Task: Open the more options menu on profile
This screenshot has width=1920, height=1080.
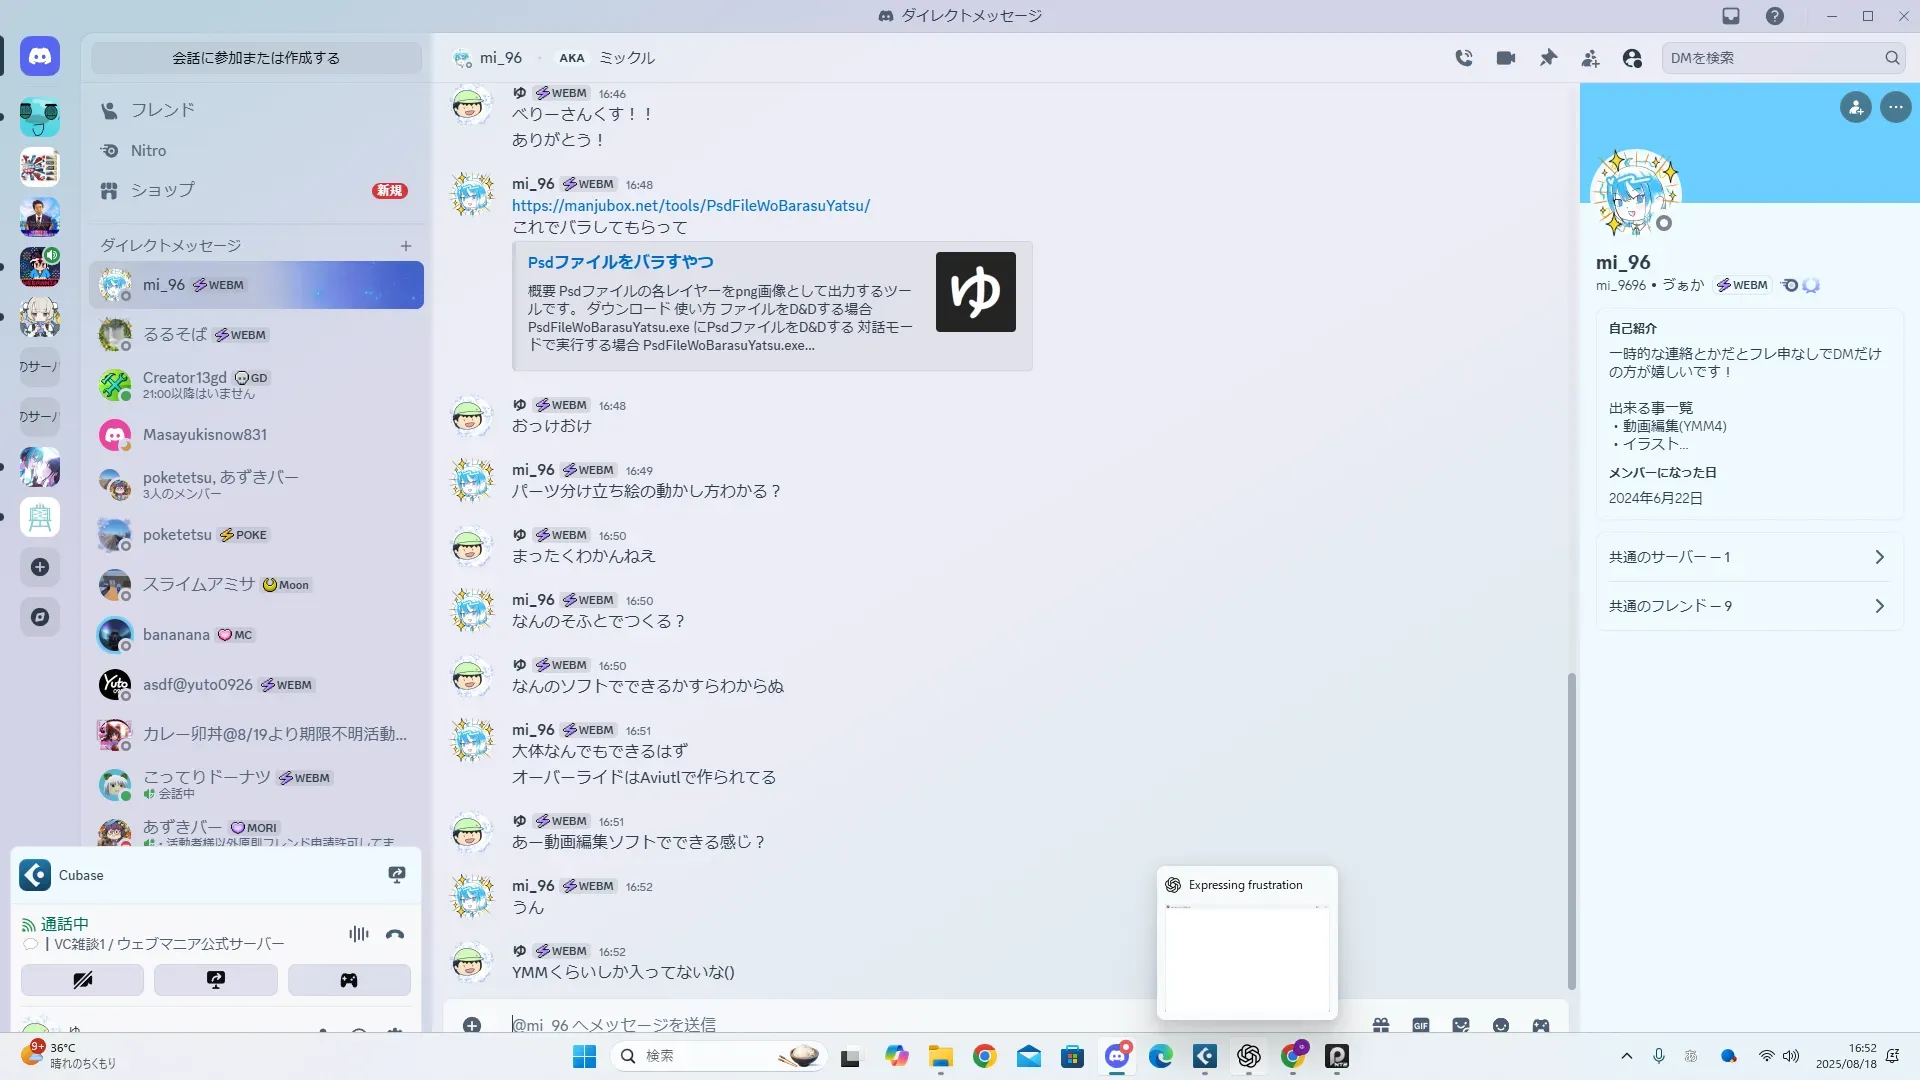Action: pyautogui.click(x=1895, y=107)
